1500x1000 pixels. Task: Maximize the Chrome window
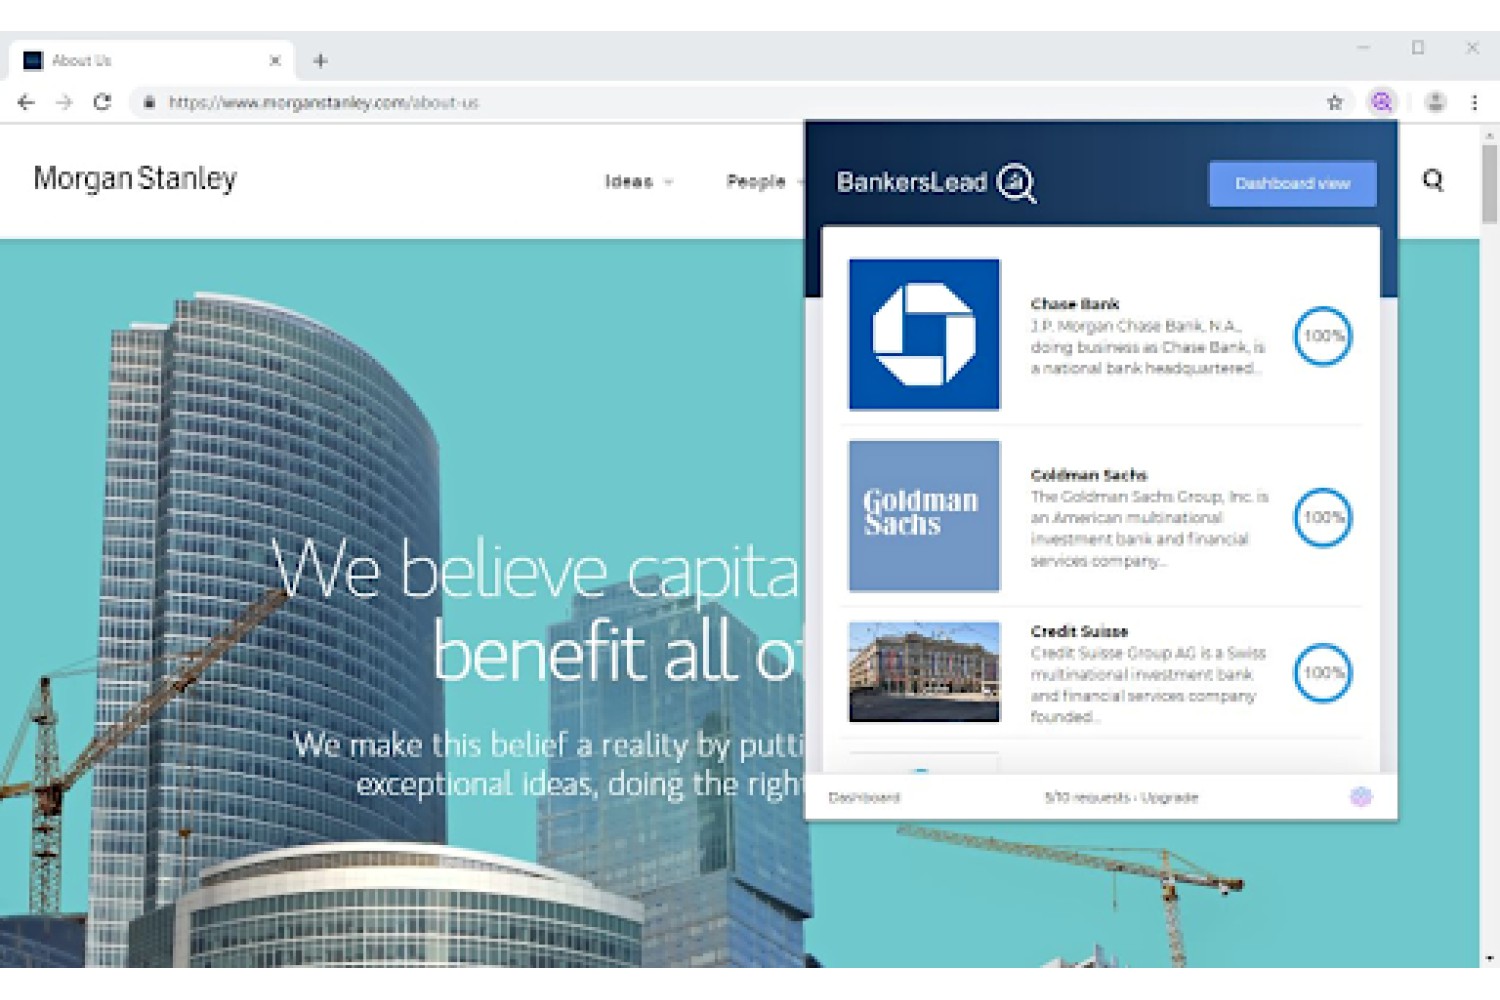[1418, 47]
